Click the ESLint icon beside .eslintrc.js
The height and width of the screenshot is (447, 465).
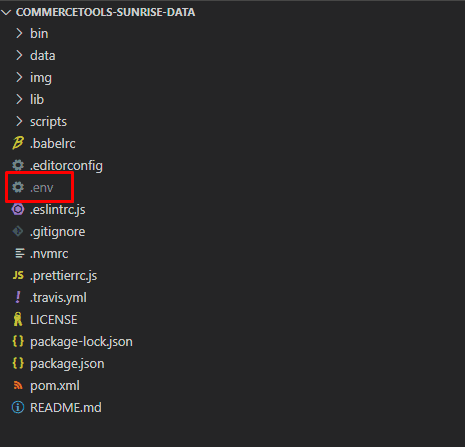point(18,209)
